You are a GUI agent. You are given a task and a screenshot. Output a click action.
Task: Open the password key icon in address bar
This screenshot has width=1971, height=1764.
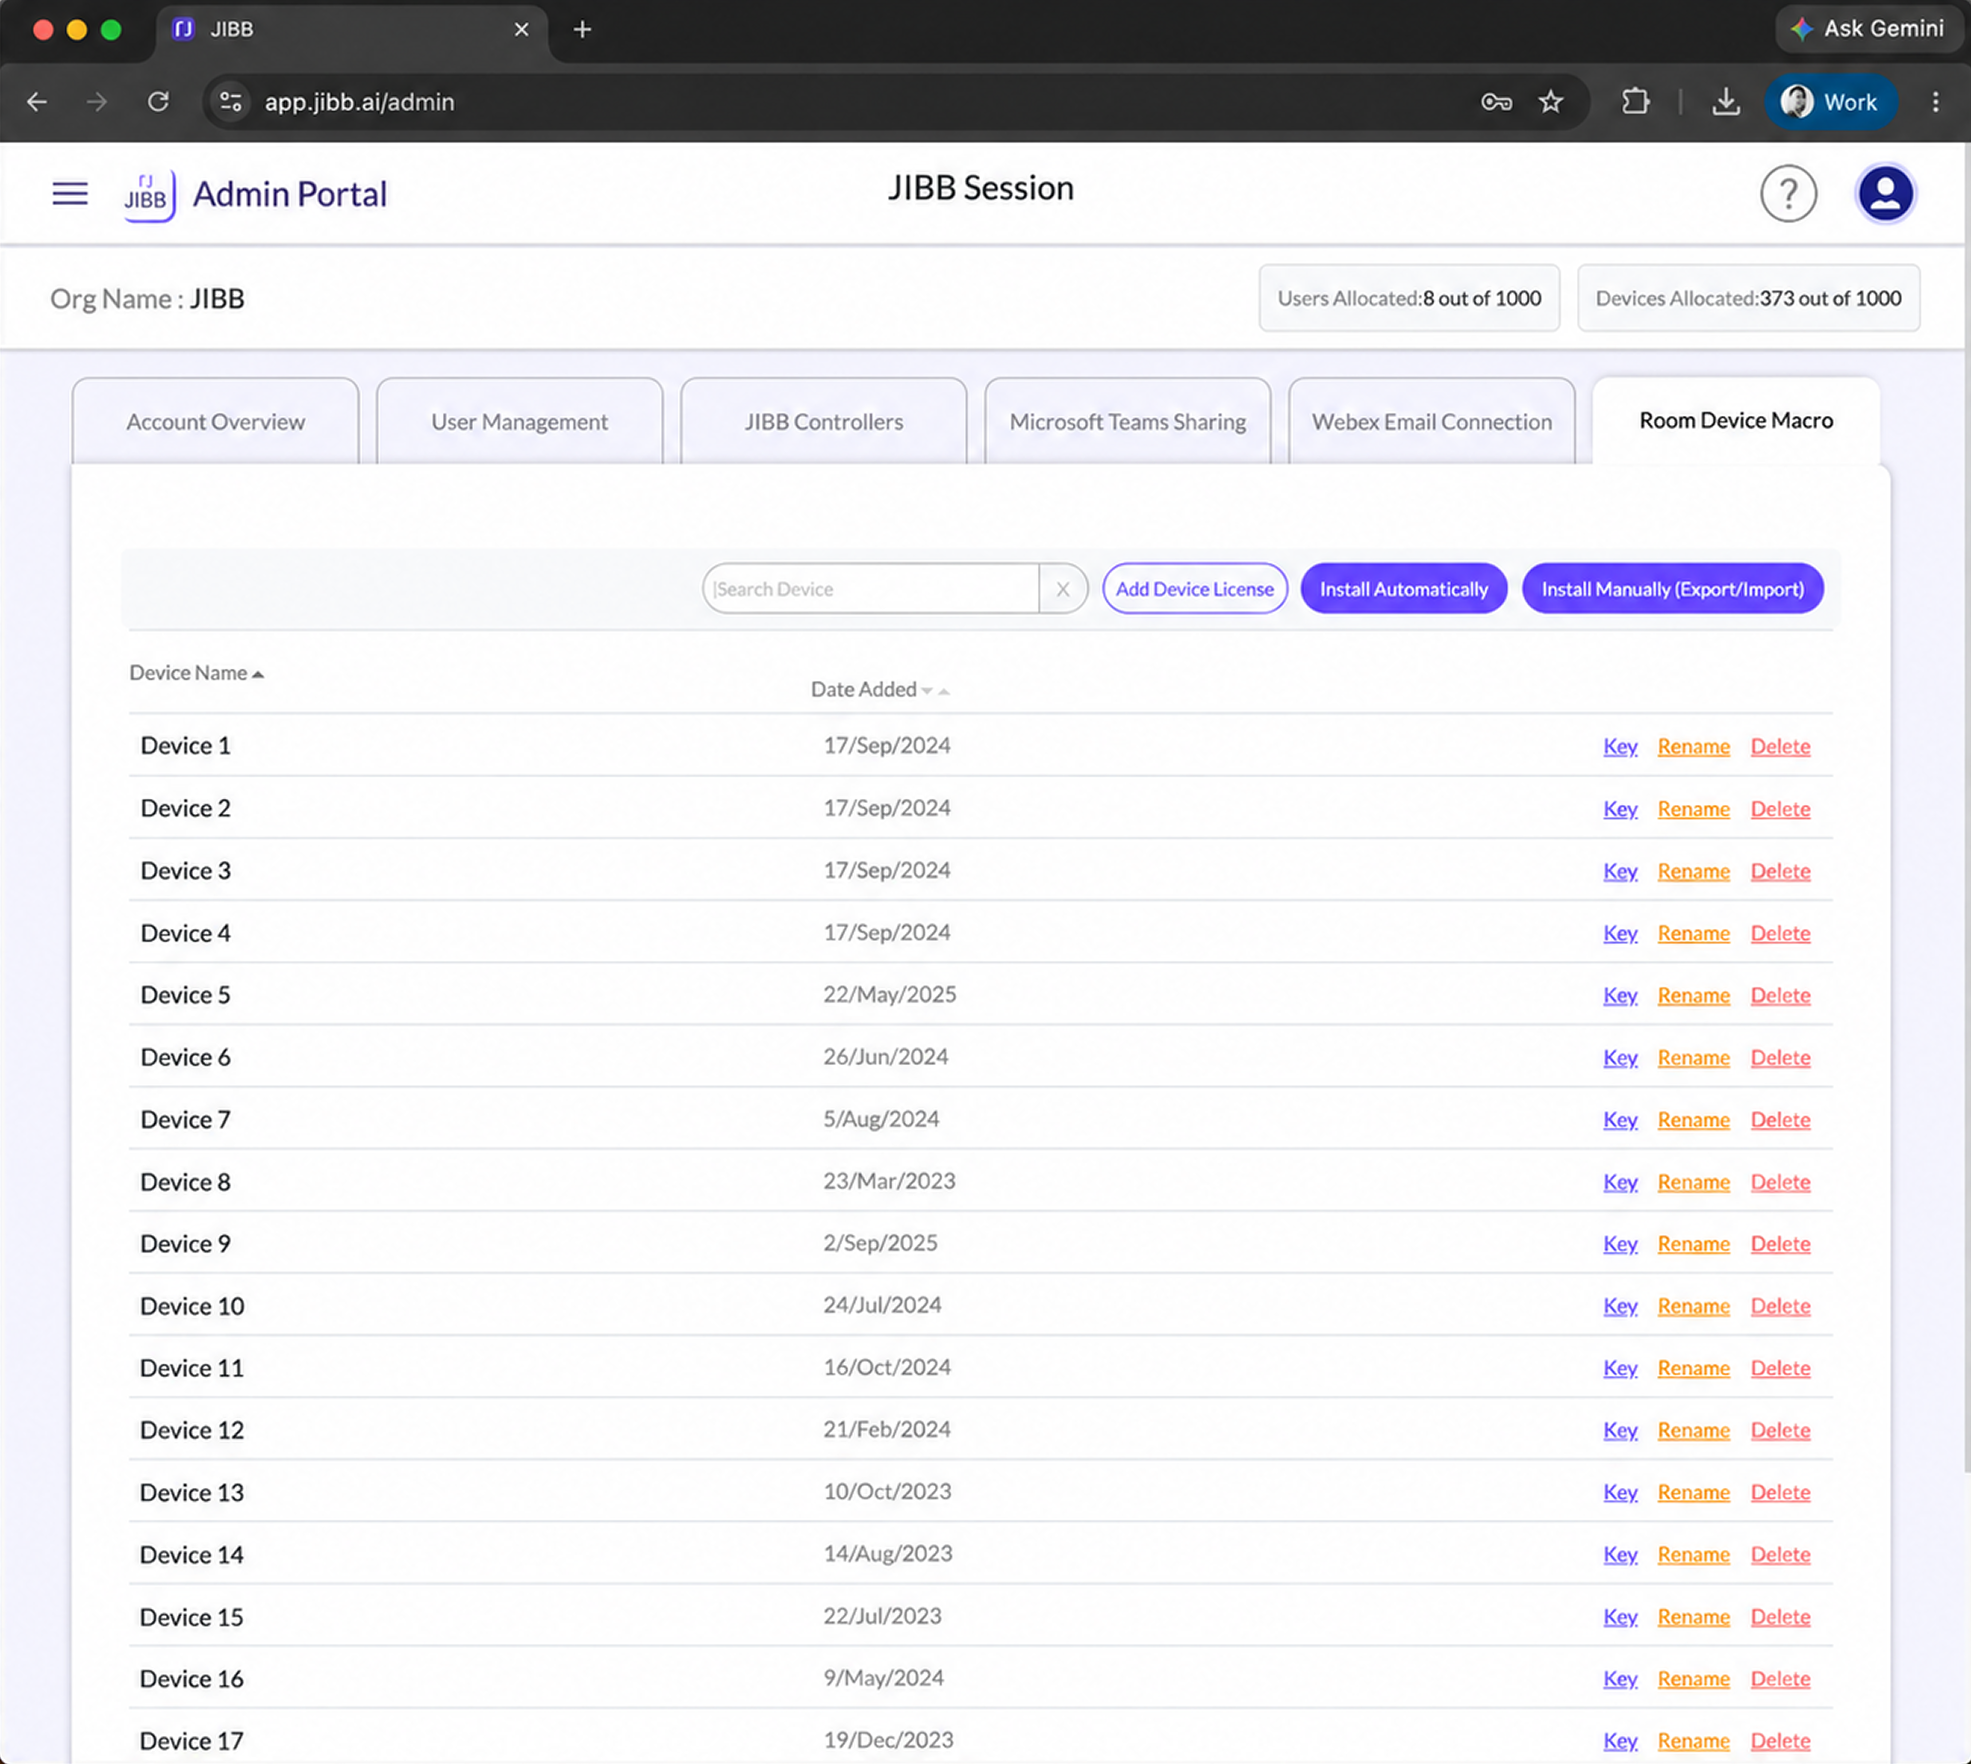1496,102
